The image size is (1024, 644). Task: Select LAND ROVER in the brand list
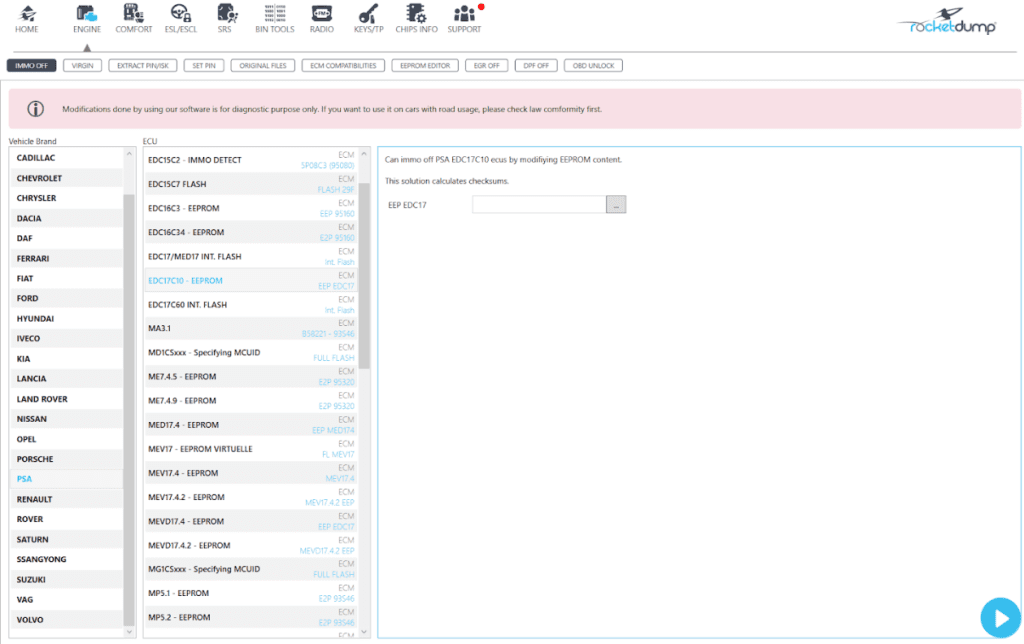pyautogui.click(x=66, y=399)
